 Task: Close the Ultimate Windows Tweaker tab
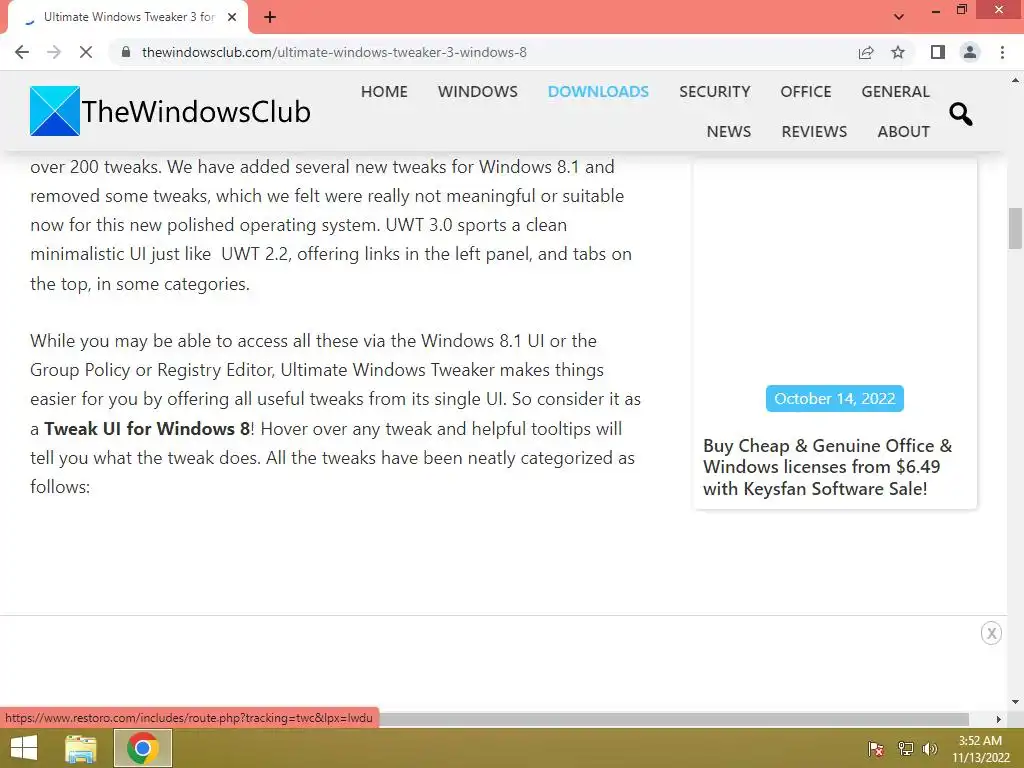(x=232, y=17)
